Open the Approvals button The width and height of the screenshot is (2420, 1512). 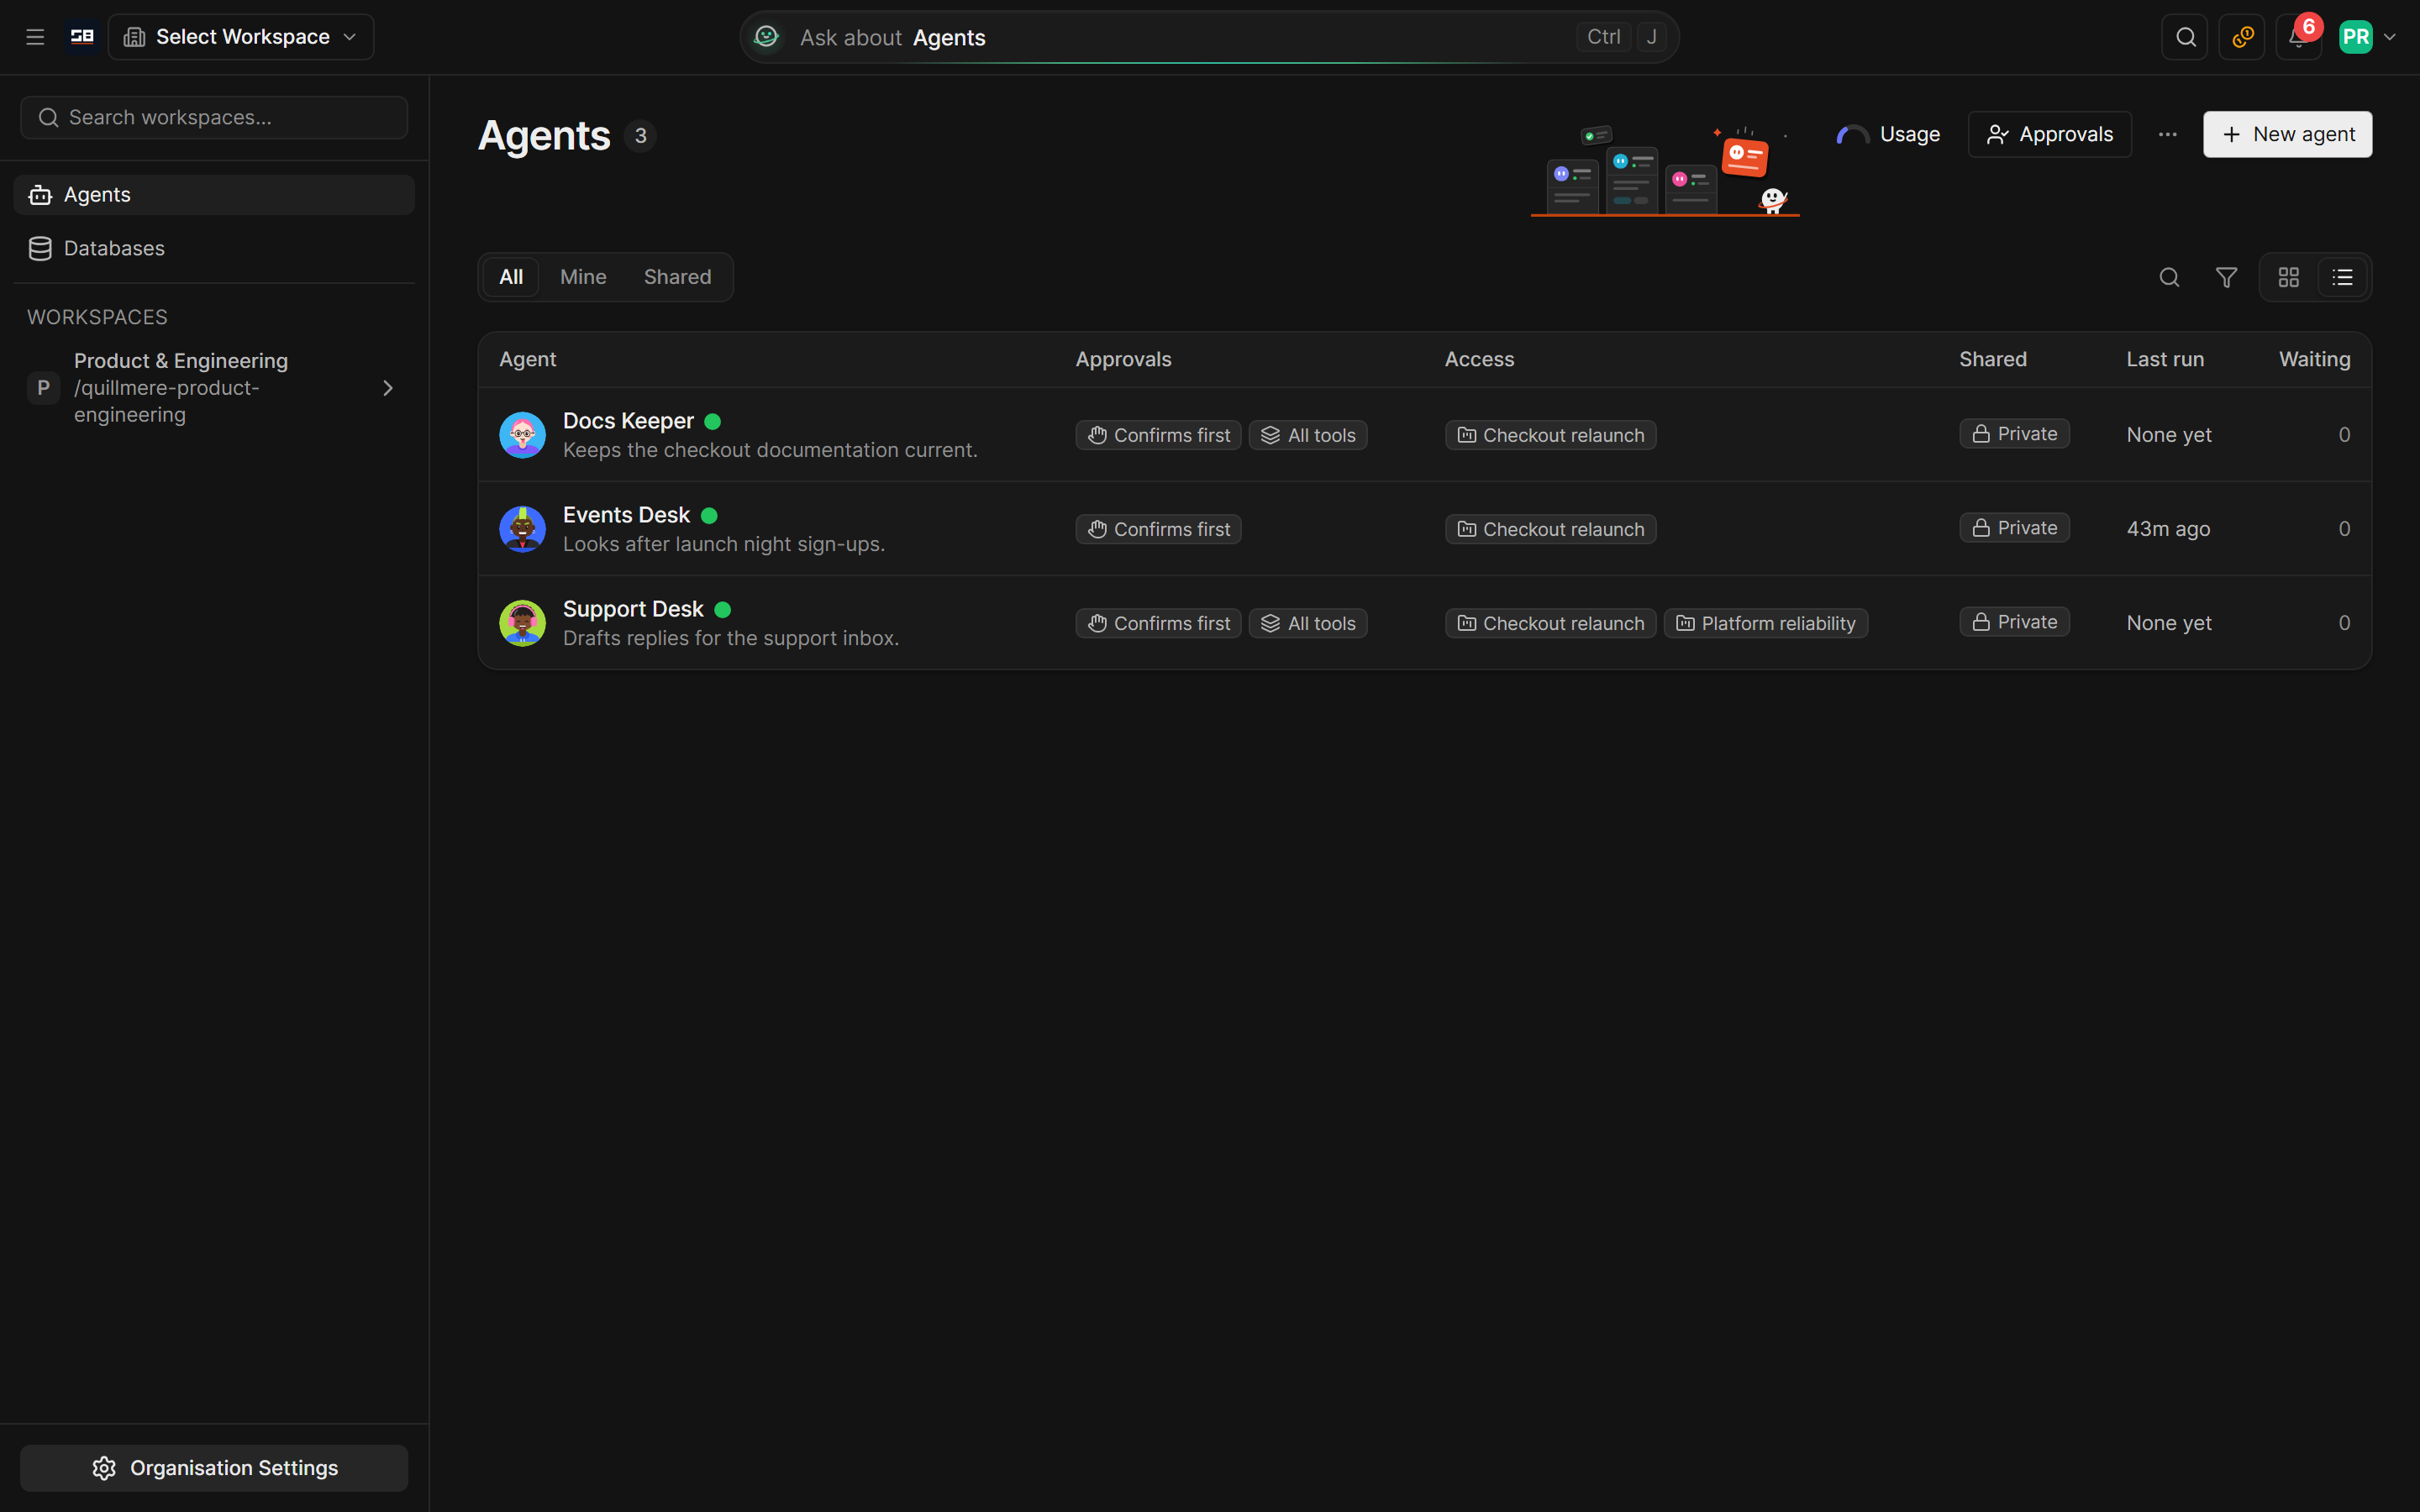coord(2049,134)
